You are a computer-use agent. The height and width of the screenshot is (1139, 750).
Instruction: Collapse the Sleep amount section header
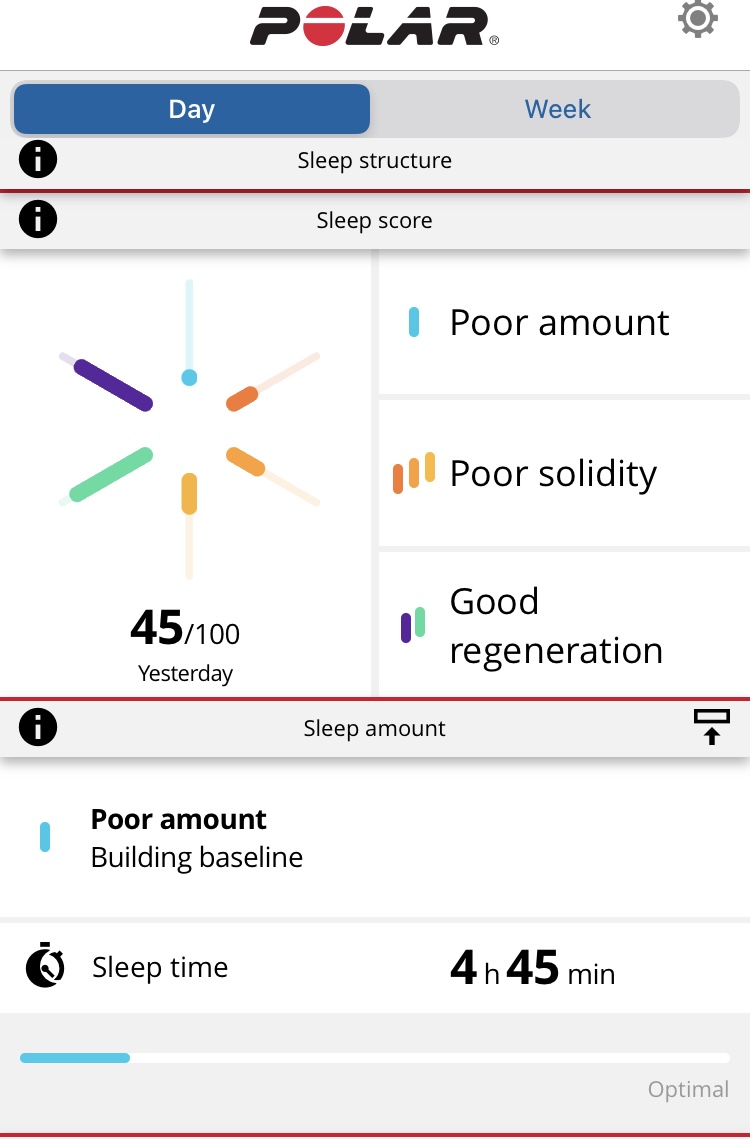click(x=375, y=728)
